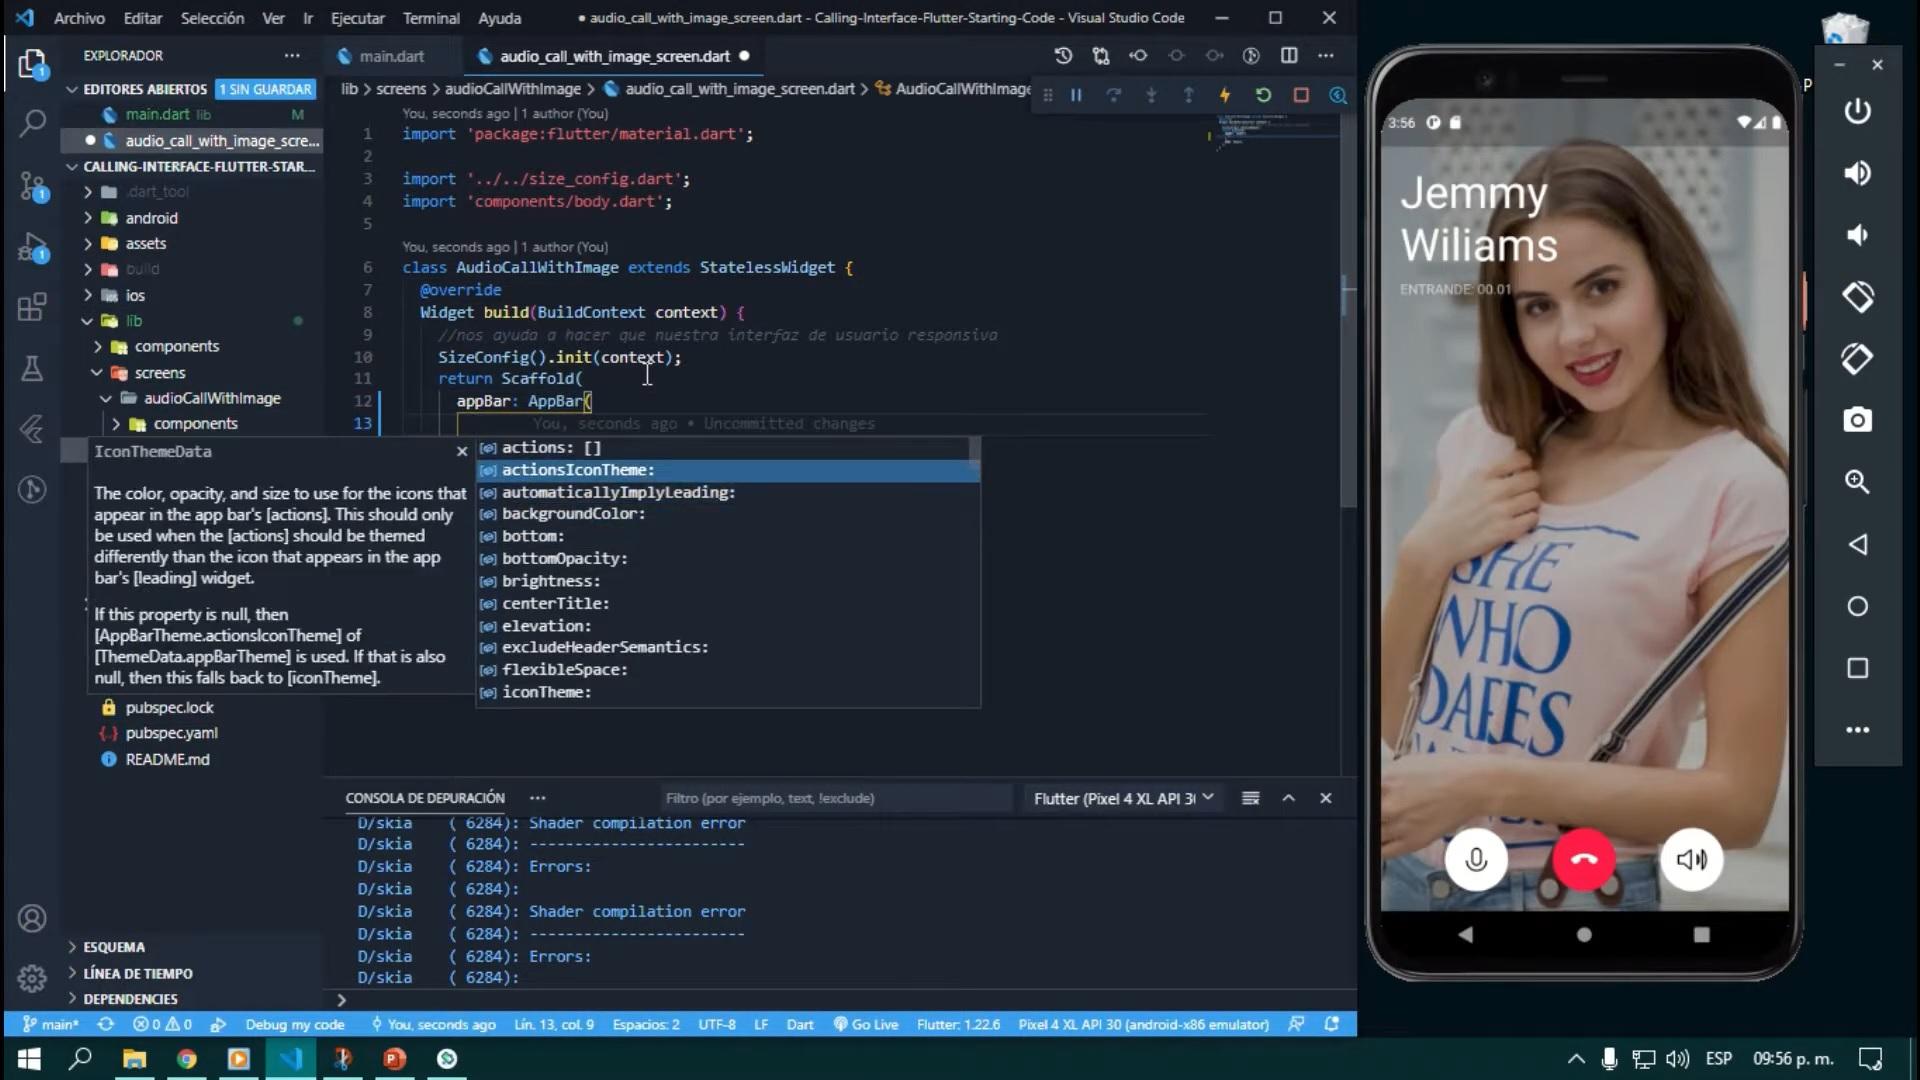Toggle speaker button in call screen
The height and width of the screenshot is (1080, 1920).
coord(1692,860)
